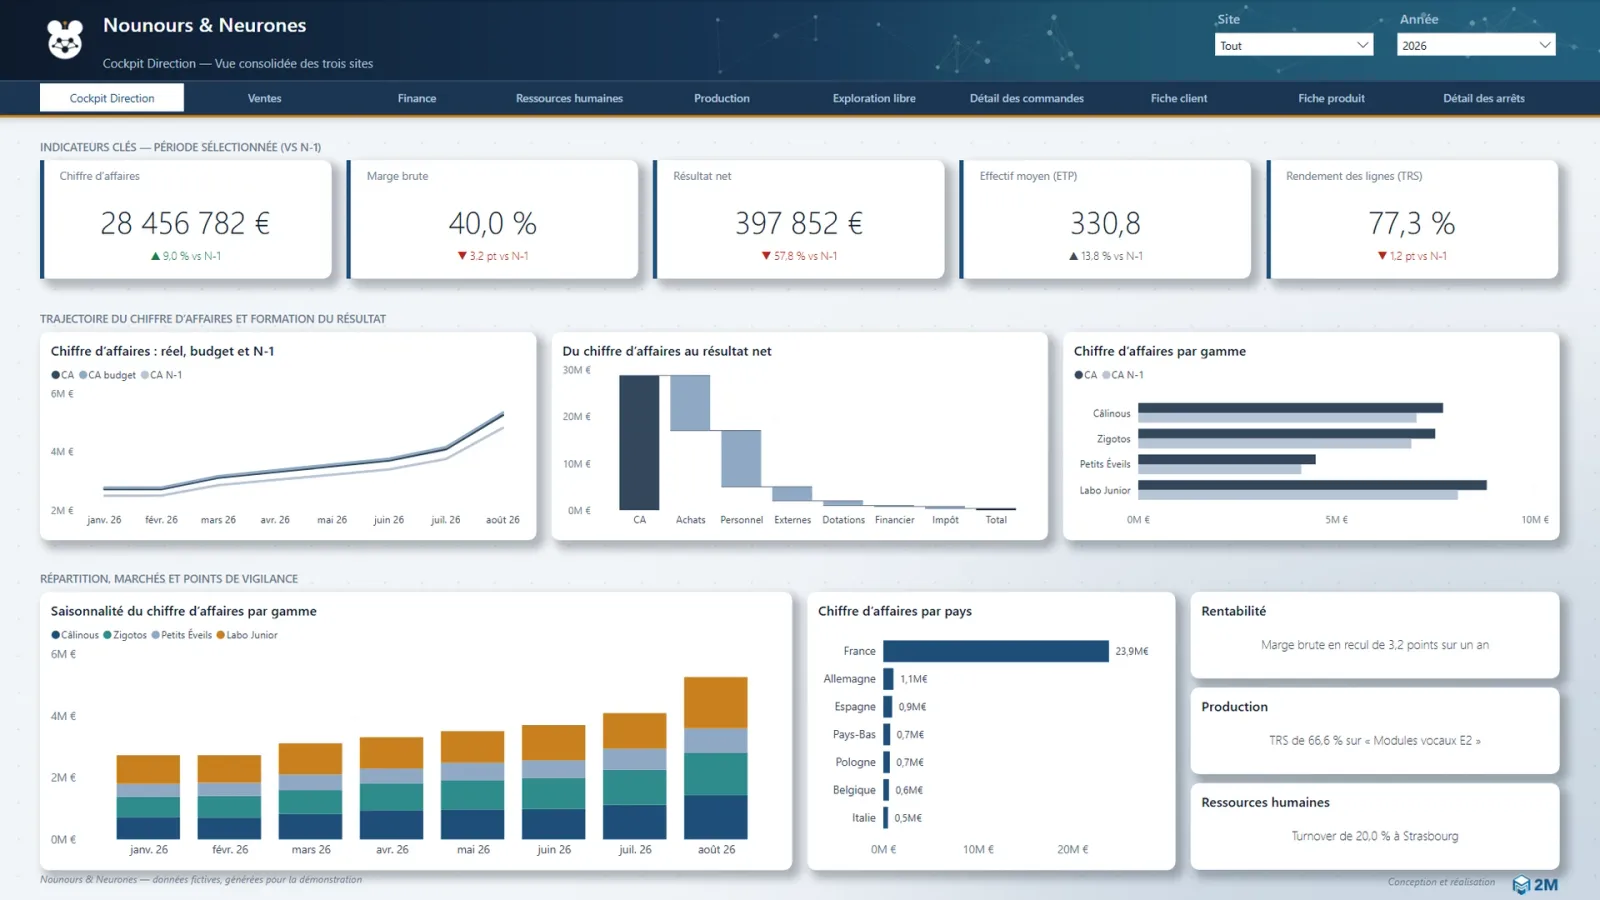Viewport: 1600px width, 900px height.
Task: Click the 23,9M€ France data label
Action: [1132, 651]
